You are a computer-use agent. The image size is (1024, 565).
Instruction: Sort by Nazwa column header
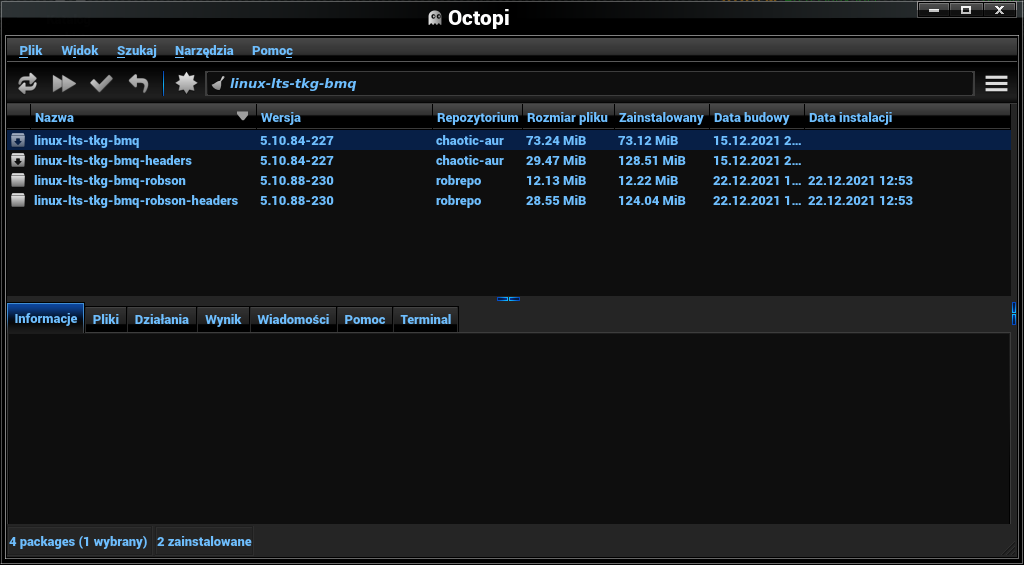click(143, 118)
